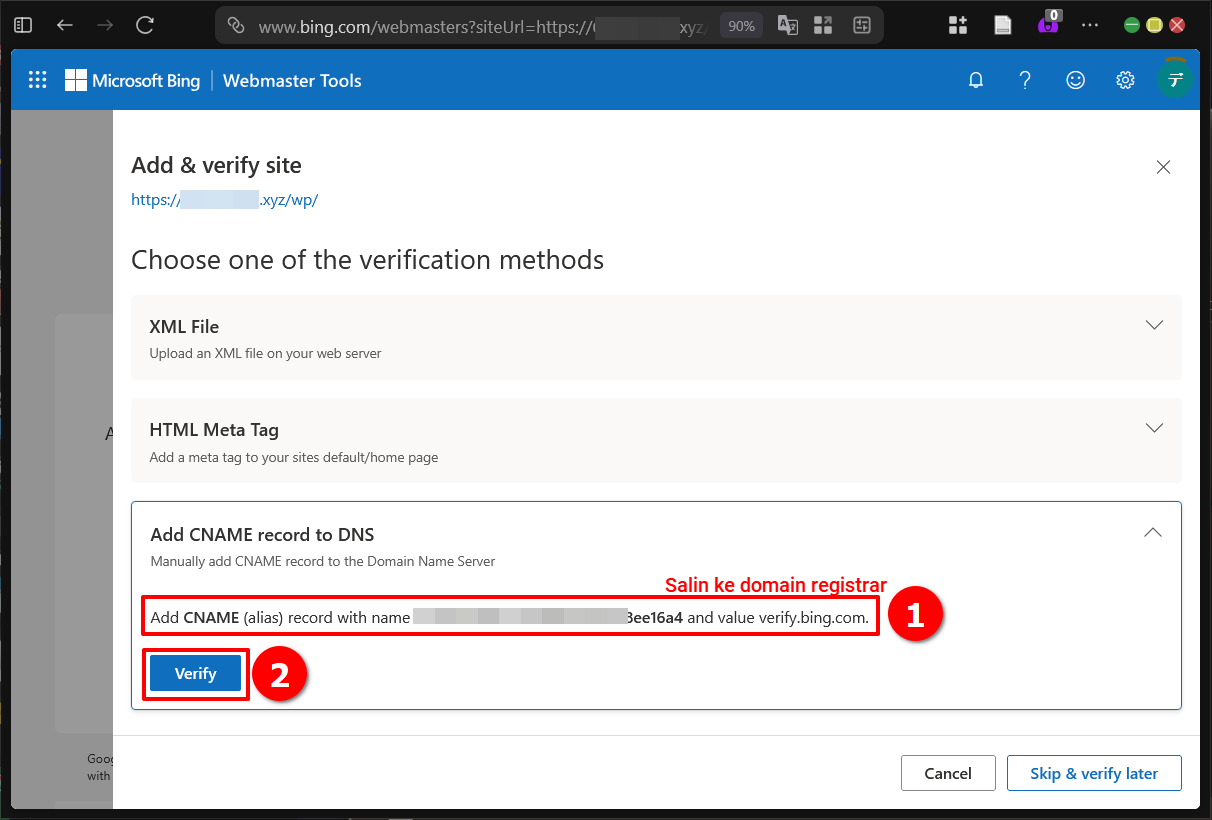Click the user profile avatar icon
Viewport: 1212px width, 820px height.
point(1174,79)
